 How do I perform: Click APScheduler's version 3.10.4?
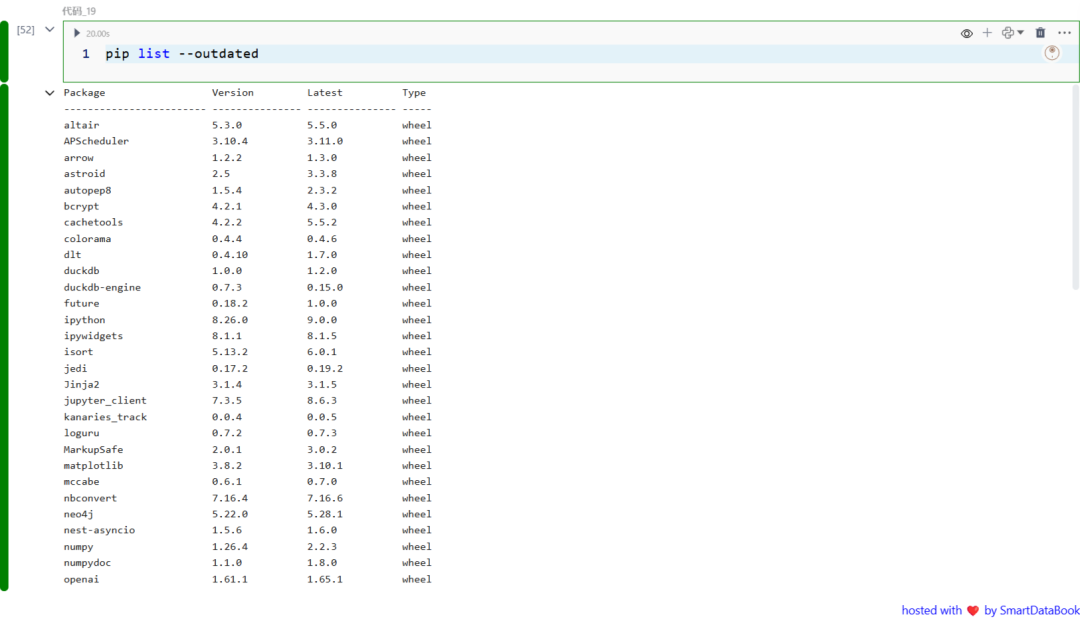click(229, 141)
